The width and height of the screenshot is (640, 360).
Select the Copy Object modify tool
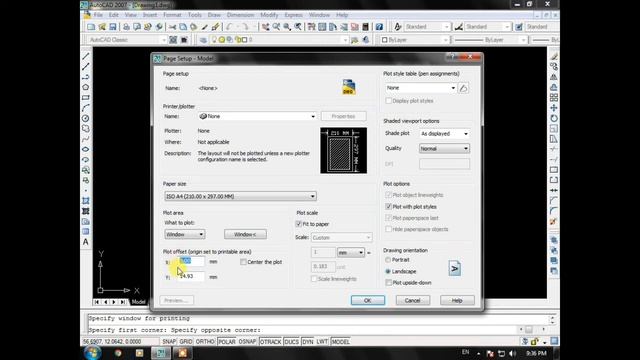click(554, 67)
